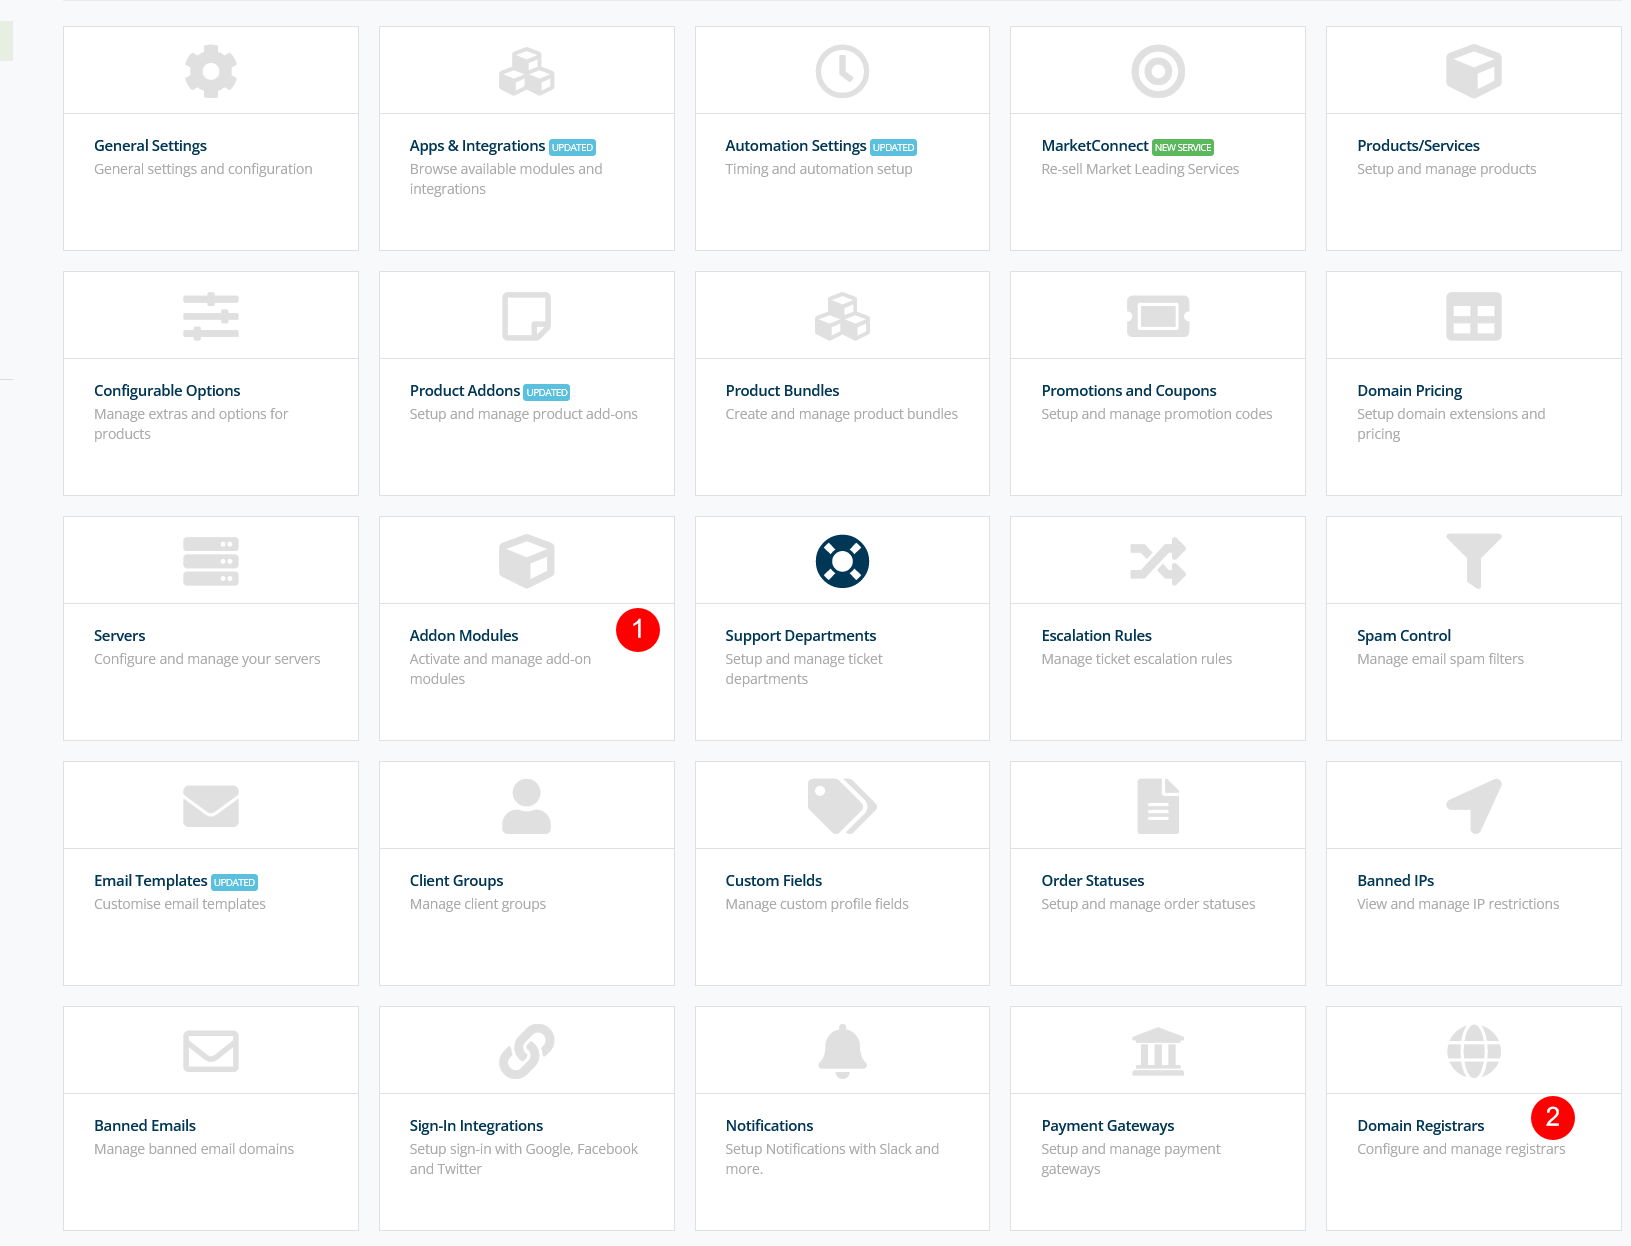The height and width of the screenshot is (1246, 1631).
Task: Open the Spam Control funnel icon
Action: (1473, 561)
